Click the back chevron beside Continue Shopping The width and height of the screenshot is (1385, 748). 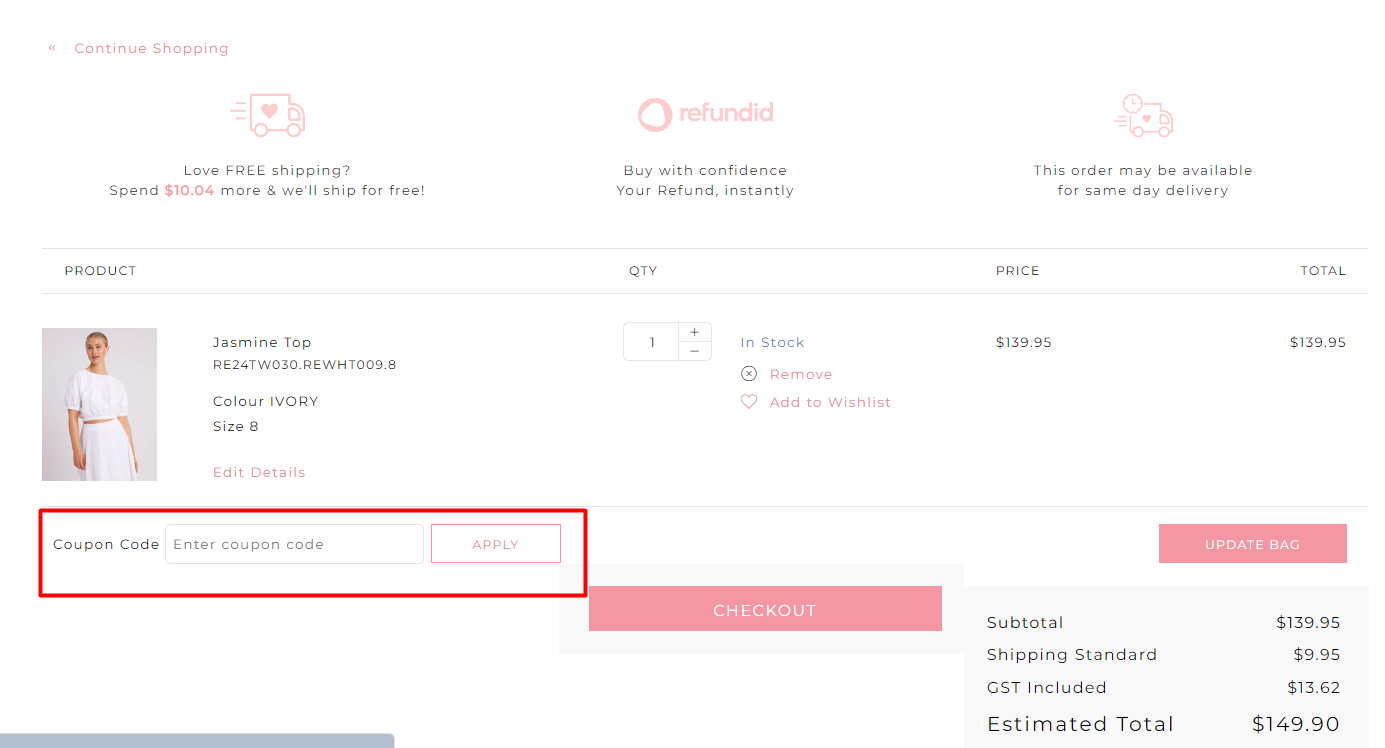(52, 47)
